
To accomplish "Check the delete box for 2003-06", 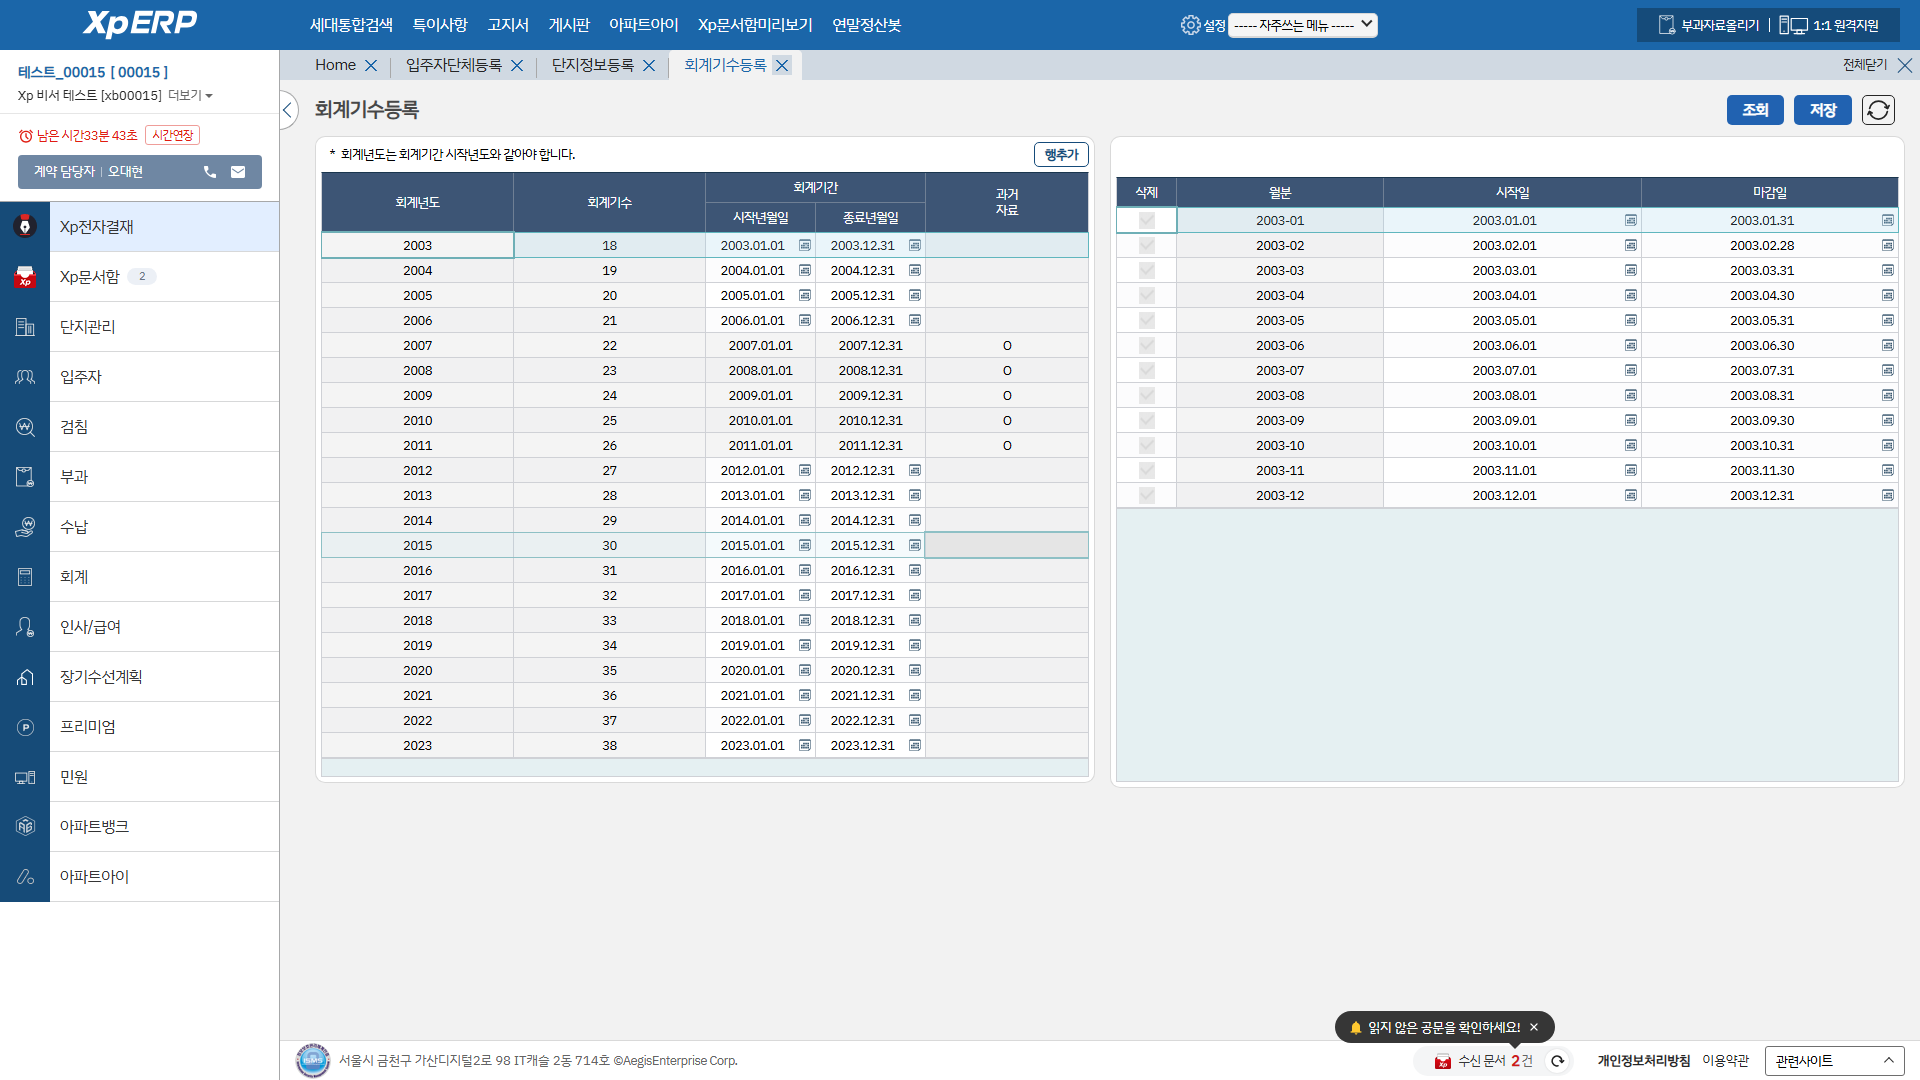I will click(x=1146, y=346).
